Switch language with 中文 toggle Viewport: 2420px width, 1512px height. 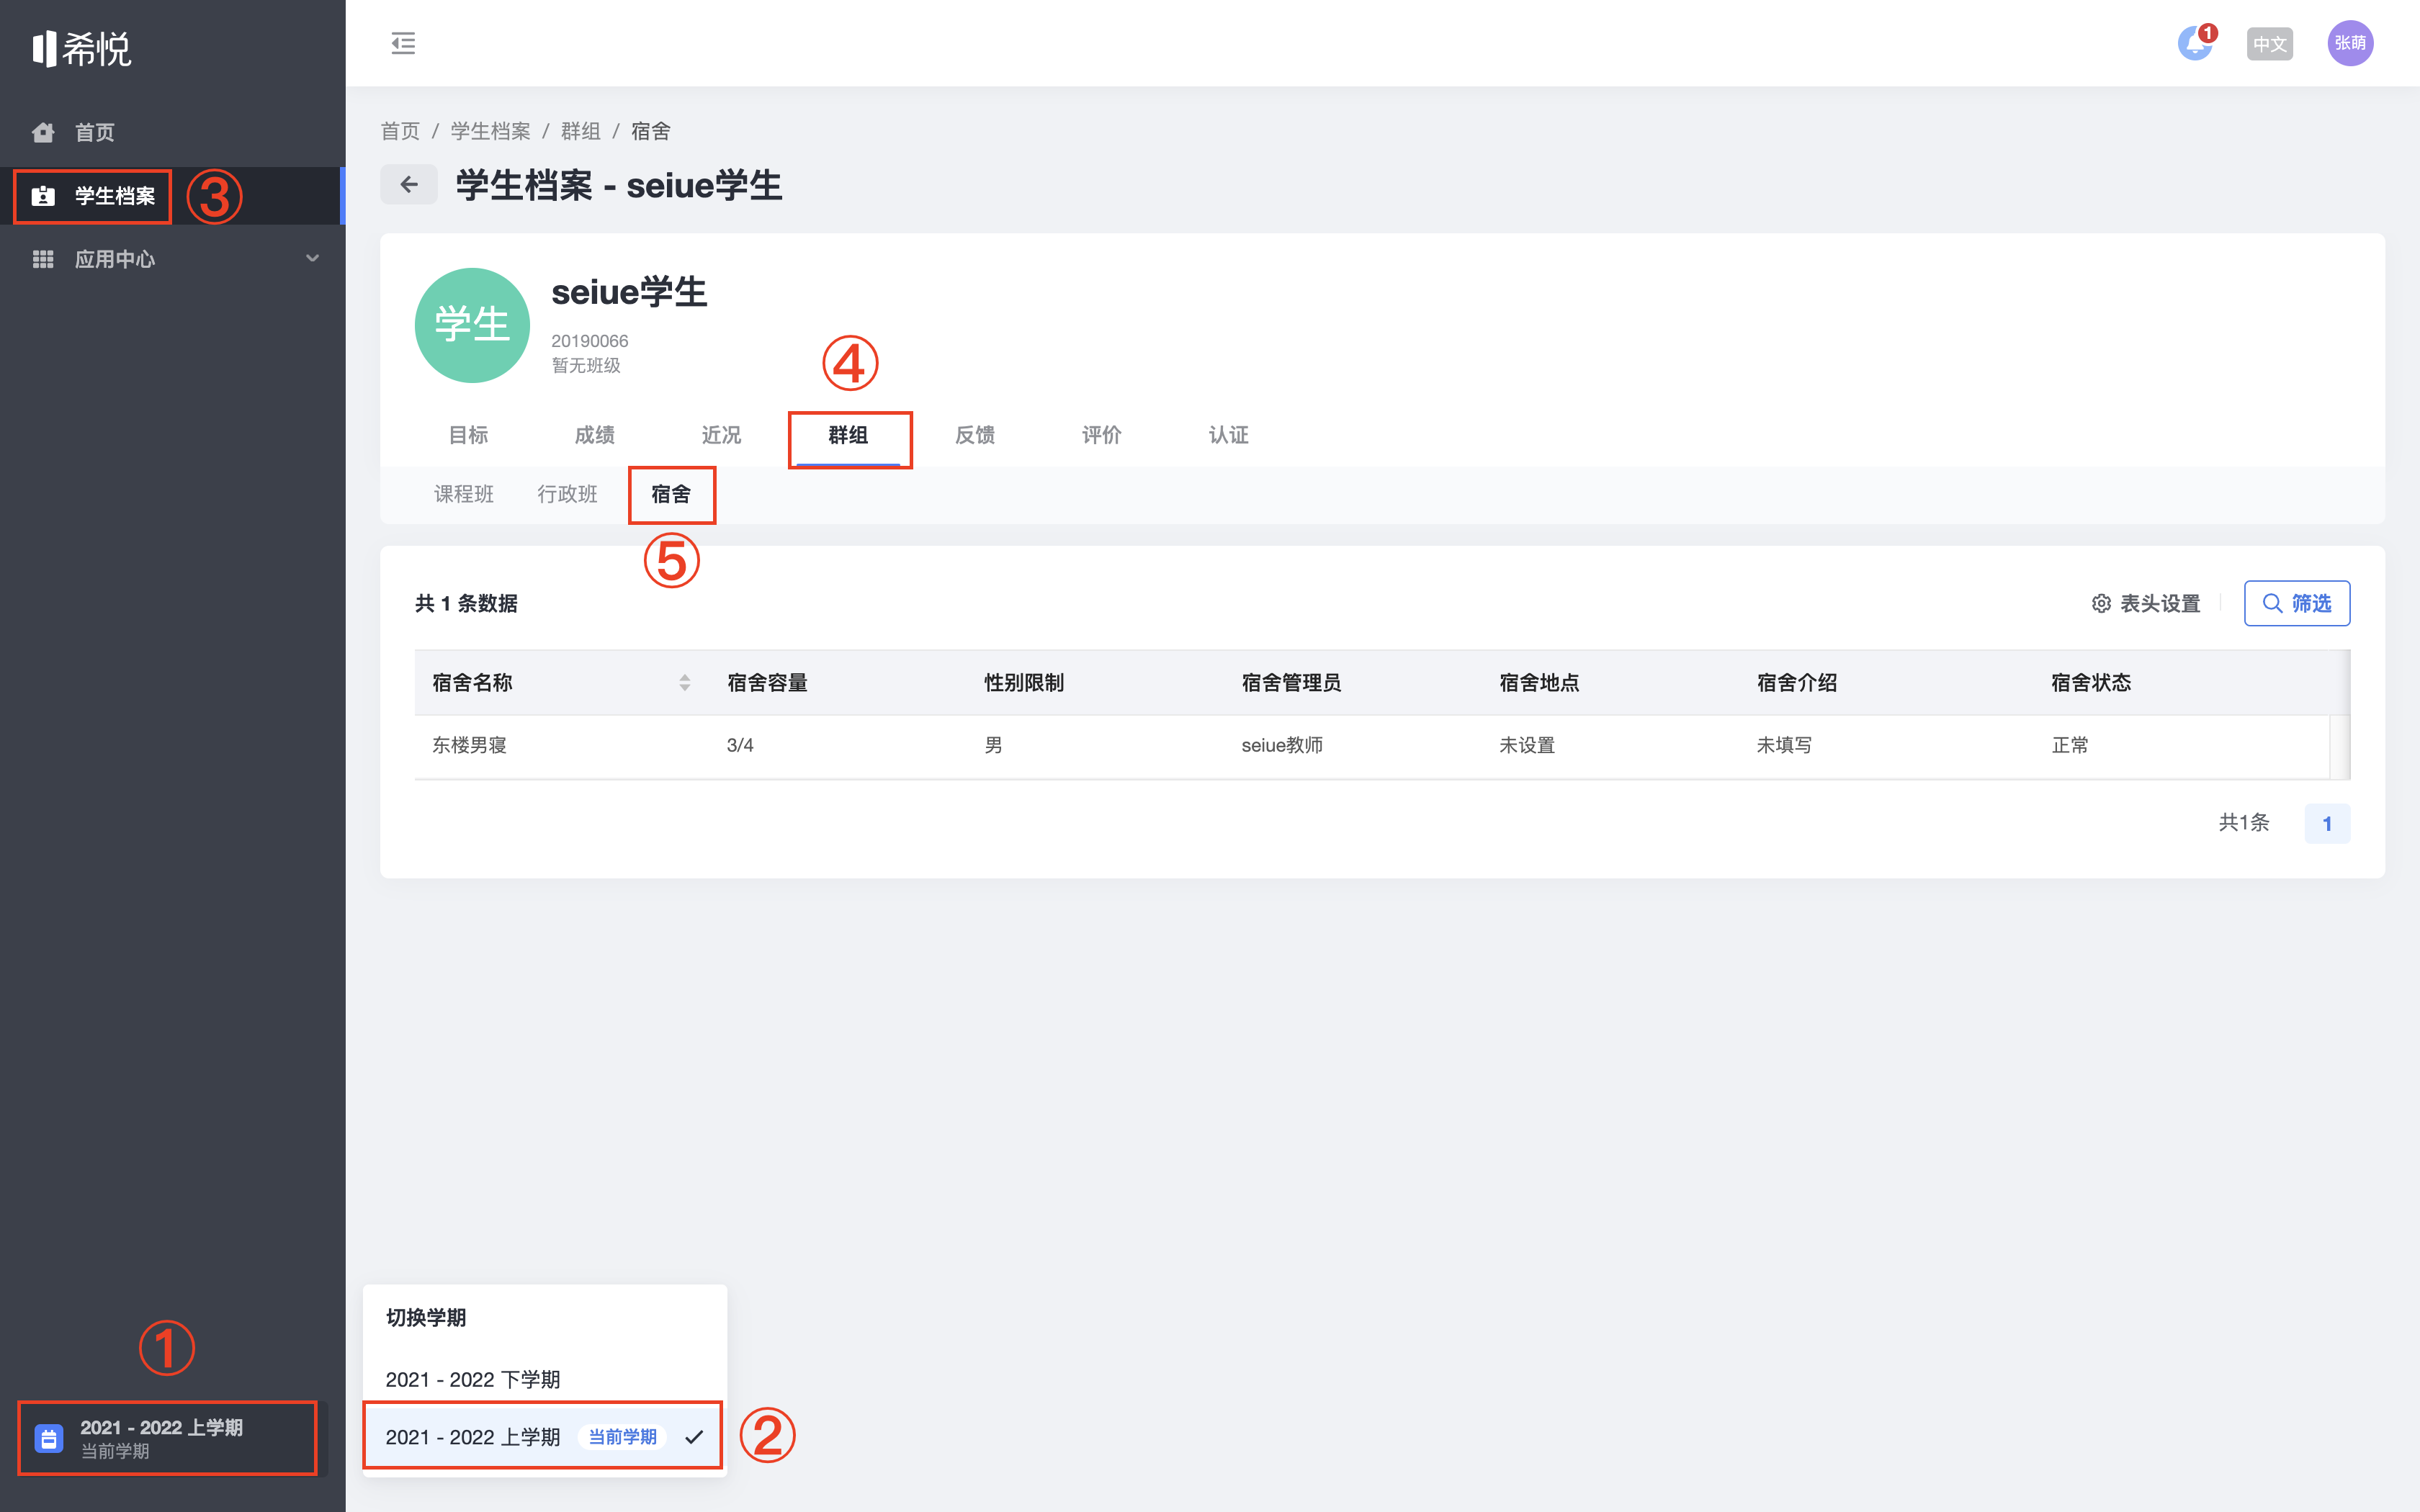2269,44
